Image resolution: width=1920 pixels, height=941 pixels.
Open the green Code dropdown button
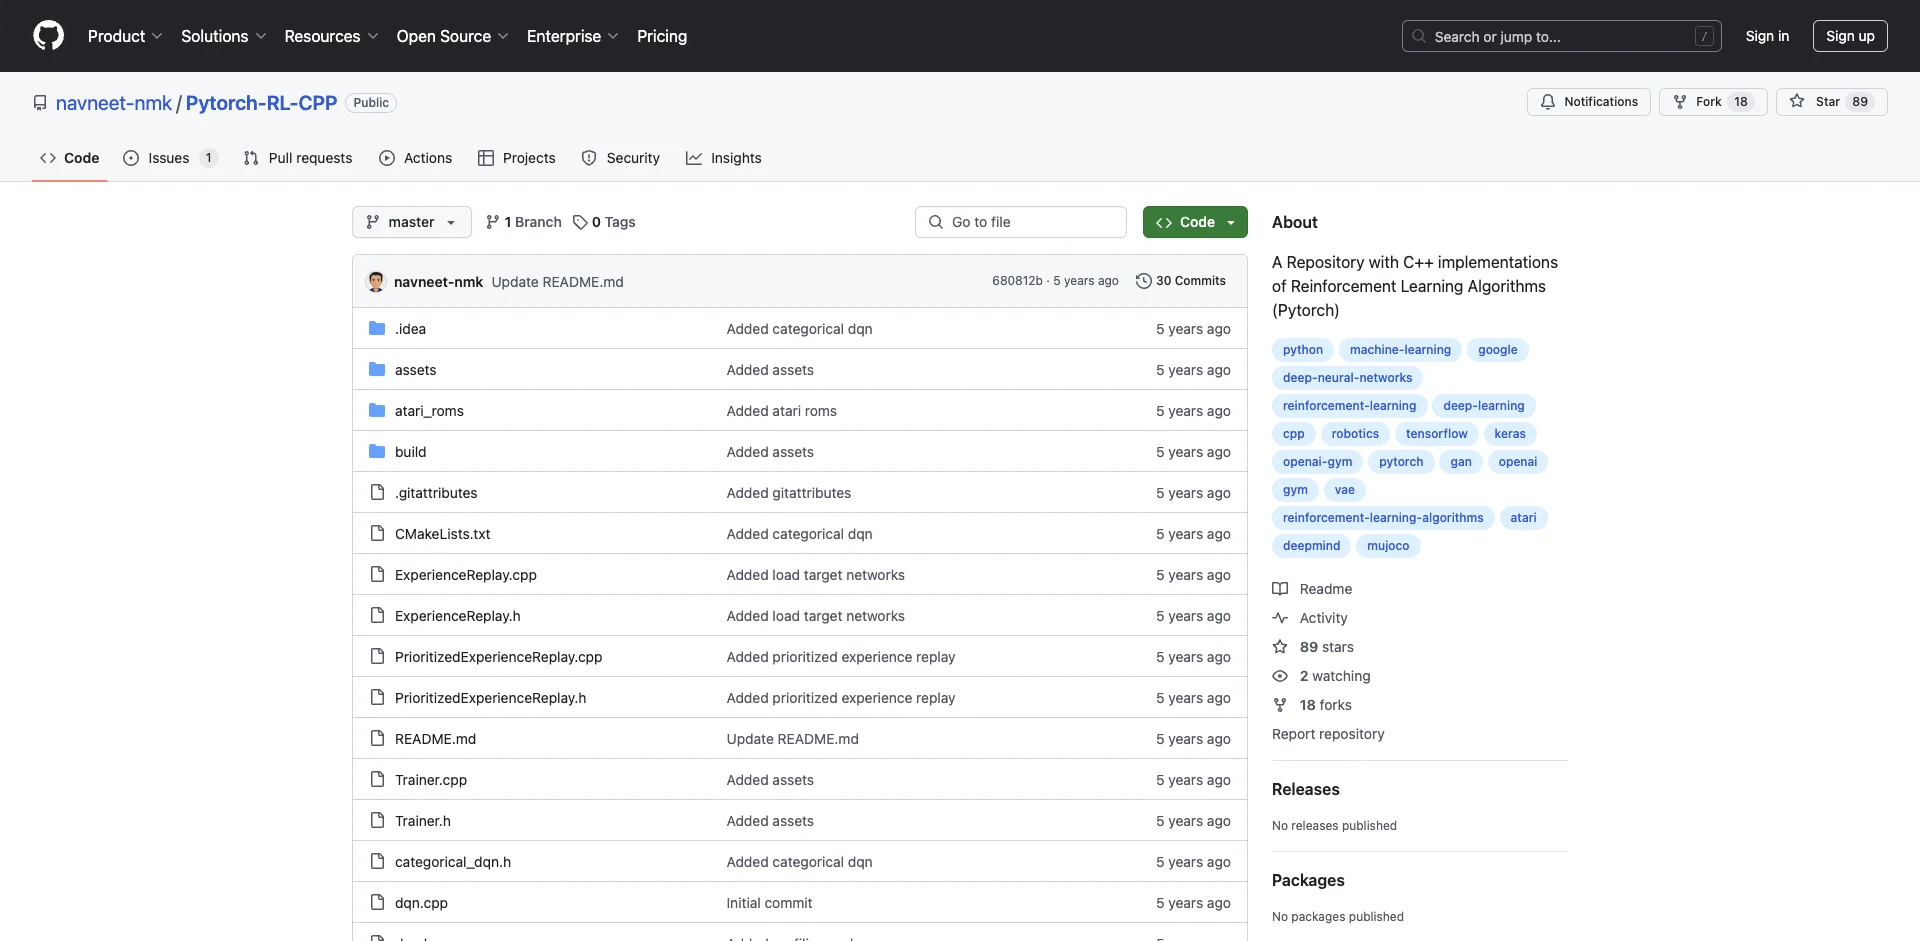tap(1195, 222)
